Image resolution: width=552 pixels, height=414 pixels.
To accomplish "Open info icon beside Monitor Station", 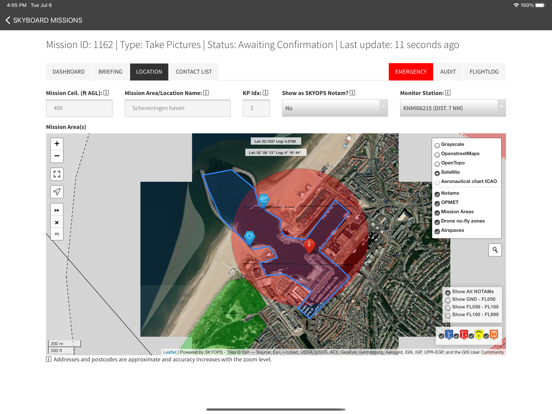I will point(448,93).
